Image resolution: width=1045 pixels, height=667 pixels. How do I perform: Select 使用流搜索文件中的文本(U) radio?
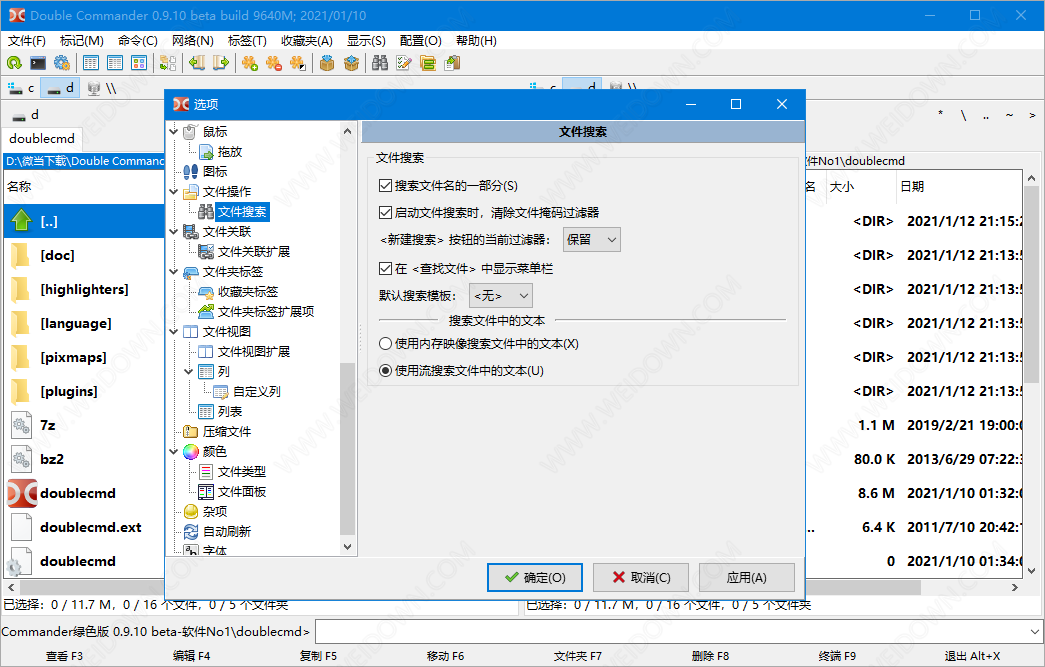click(x=385, y=370)
